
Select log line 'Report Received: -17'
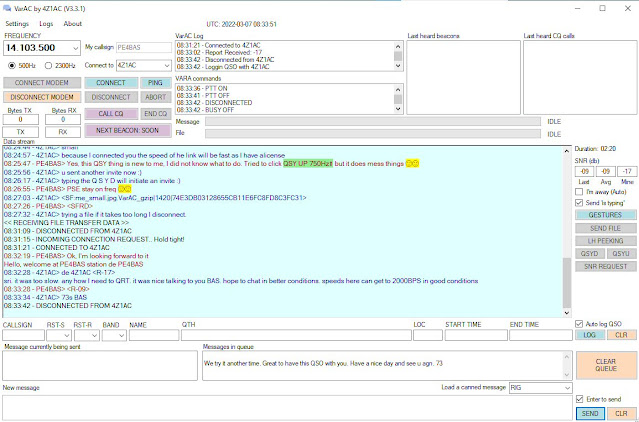[219, 53]
